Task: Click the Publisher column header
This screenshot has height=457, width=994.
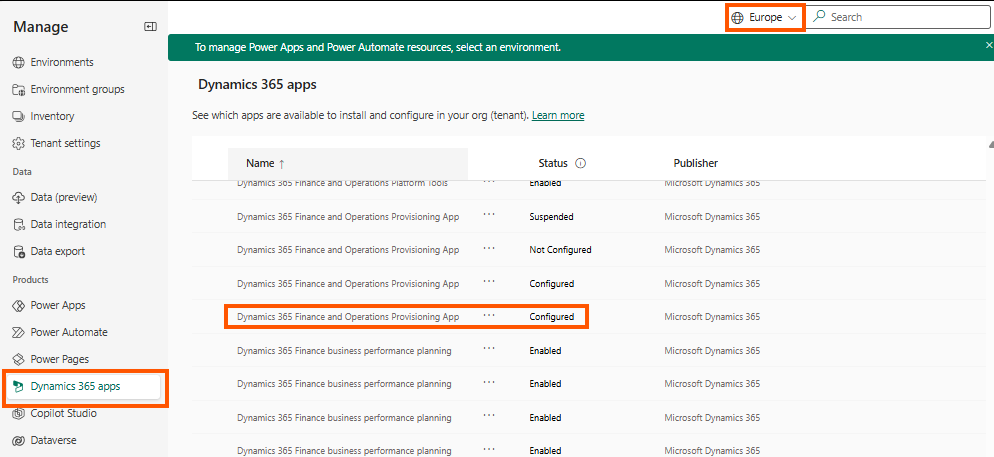Action: [695, 164]
